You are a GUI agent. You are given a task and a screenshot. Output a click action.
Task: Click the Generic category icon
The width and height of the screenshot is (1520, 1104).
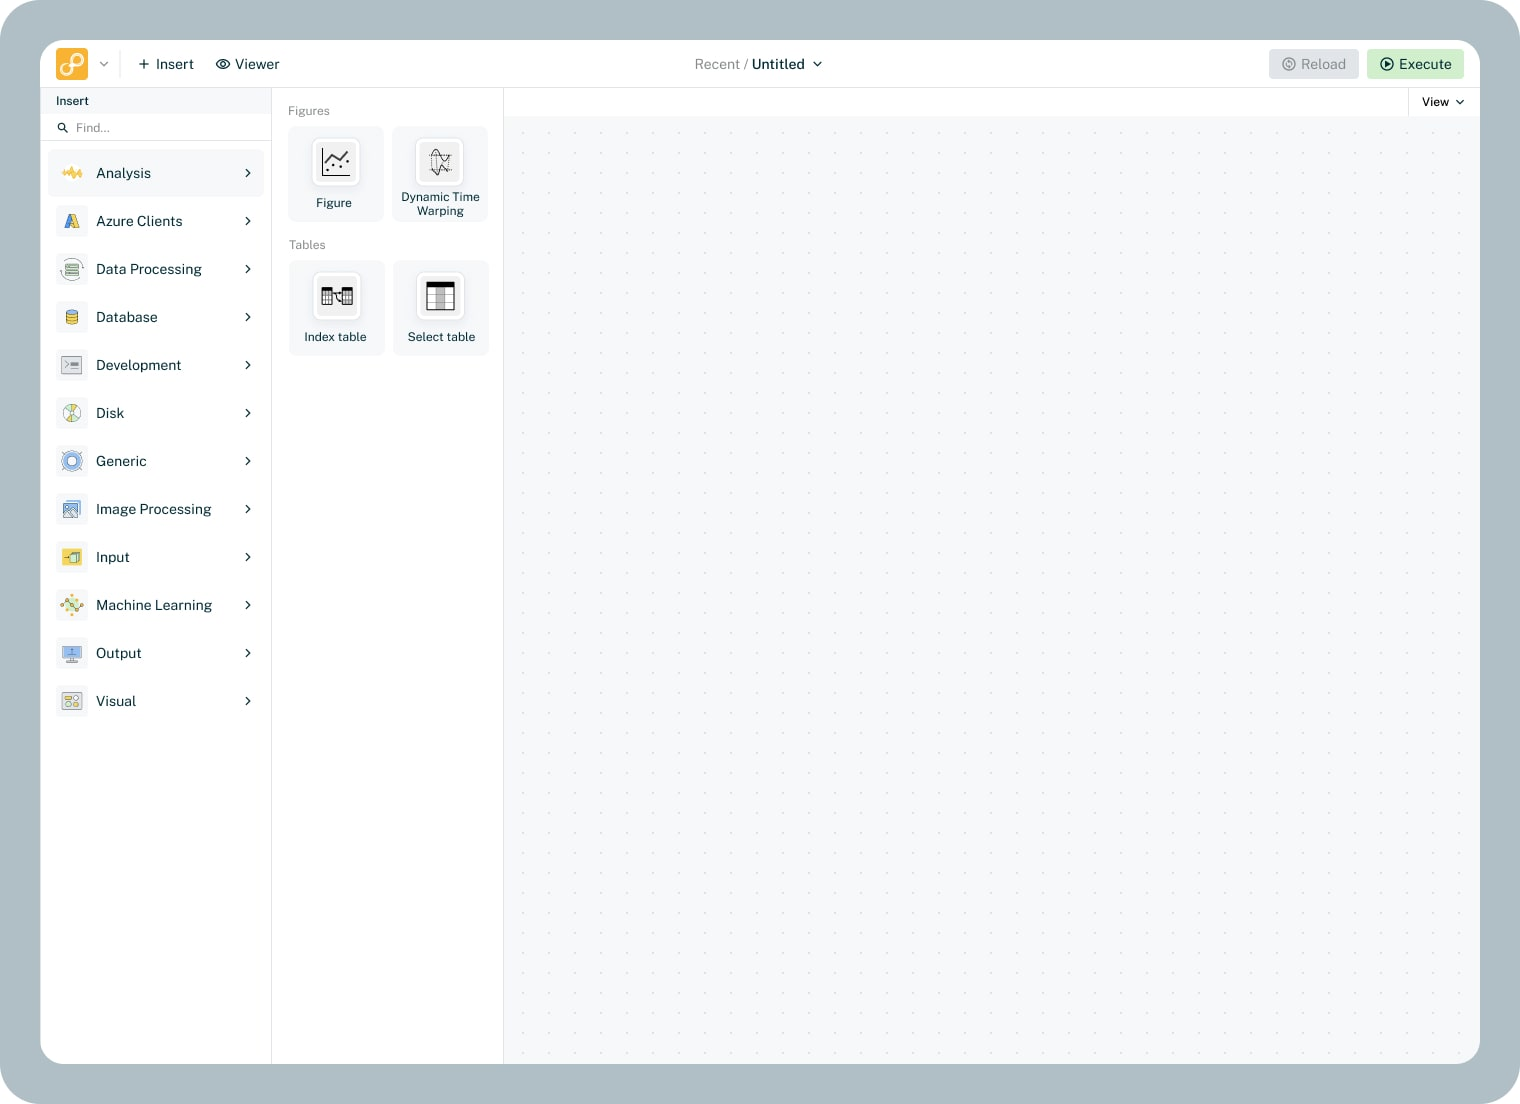[72, 461]
